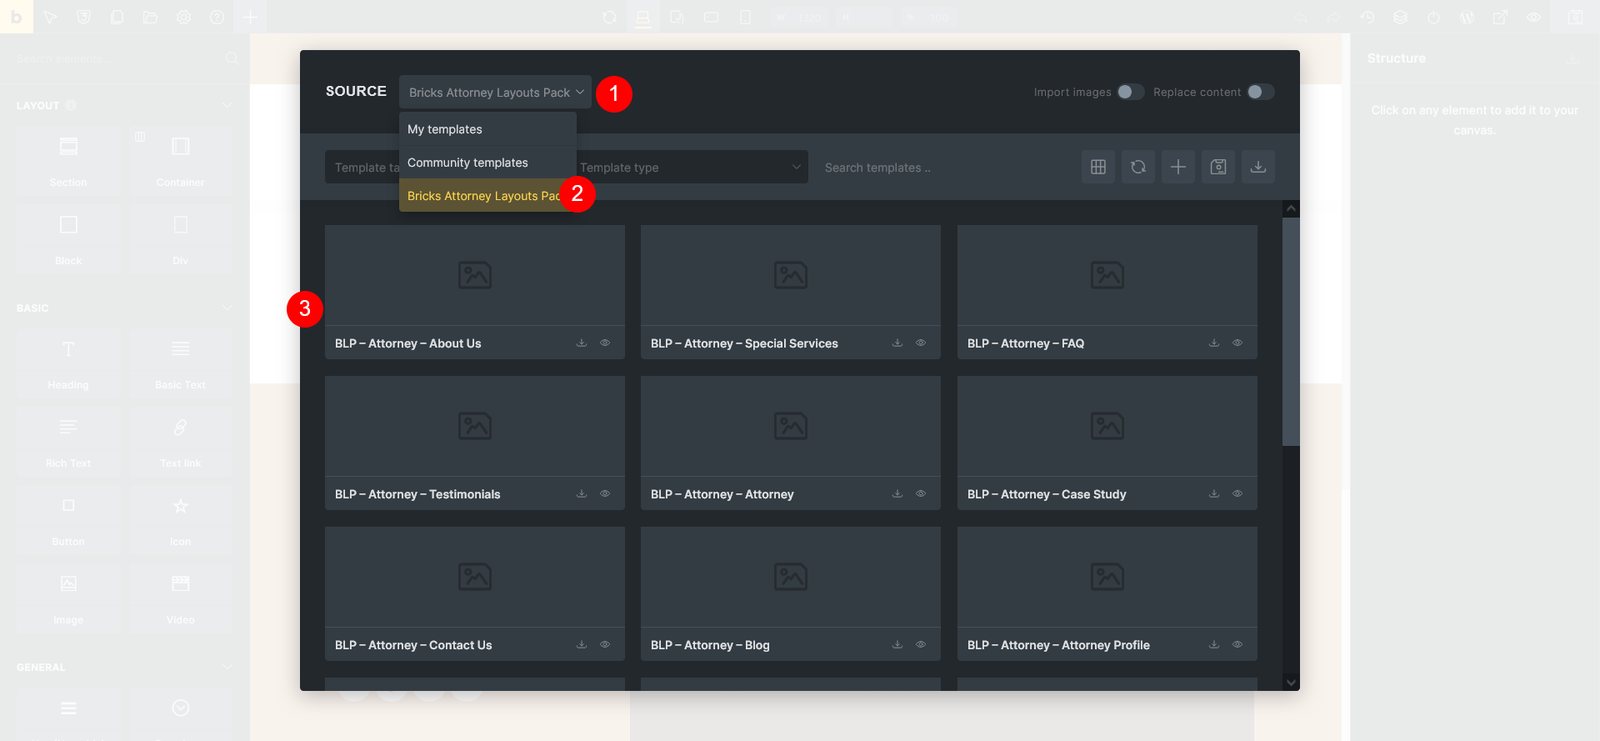The image size is (1600, 741).
Task: Preview the BLP – Attorney – Blog template
Action: coord(921,645)
